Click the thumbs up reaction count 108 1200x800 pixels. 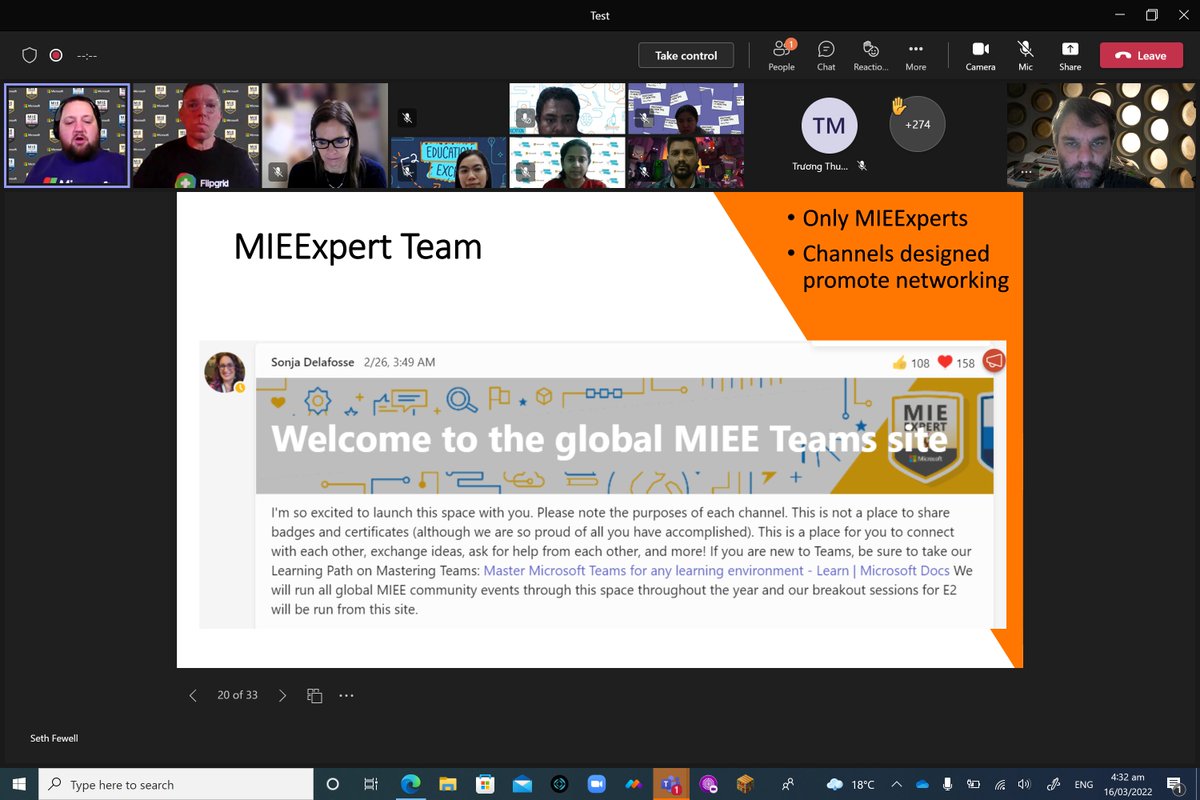(x=911, y=363)
